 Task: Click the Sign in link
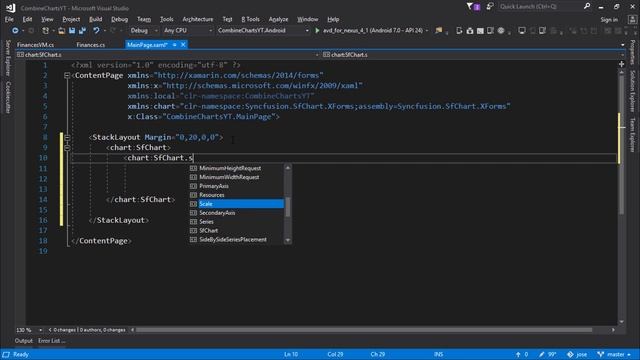pos(609,20)
